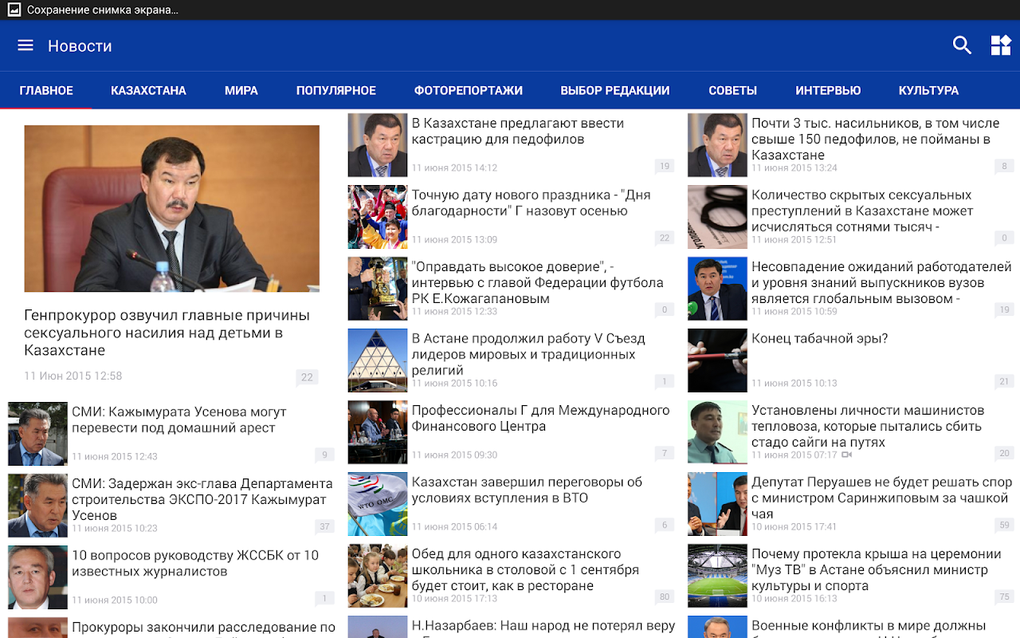Click schoolchildren lunch thumbnail
Screen dimensions: 1020x638
click(x=377, y=576)
